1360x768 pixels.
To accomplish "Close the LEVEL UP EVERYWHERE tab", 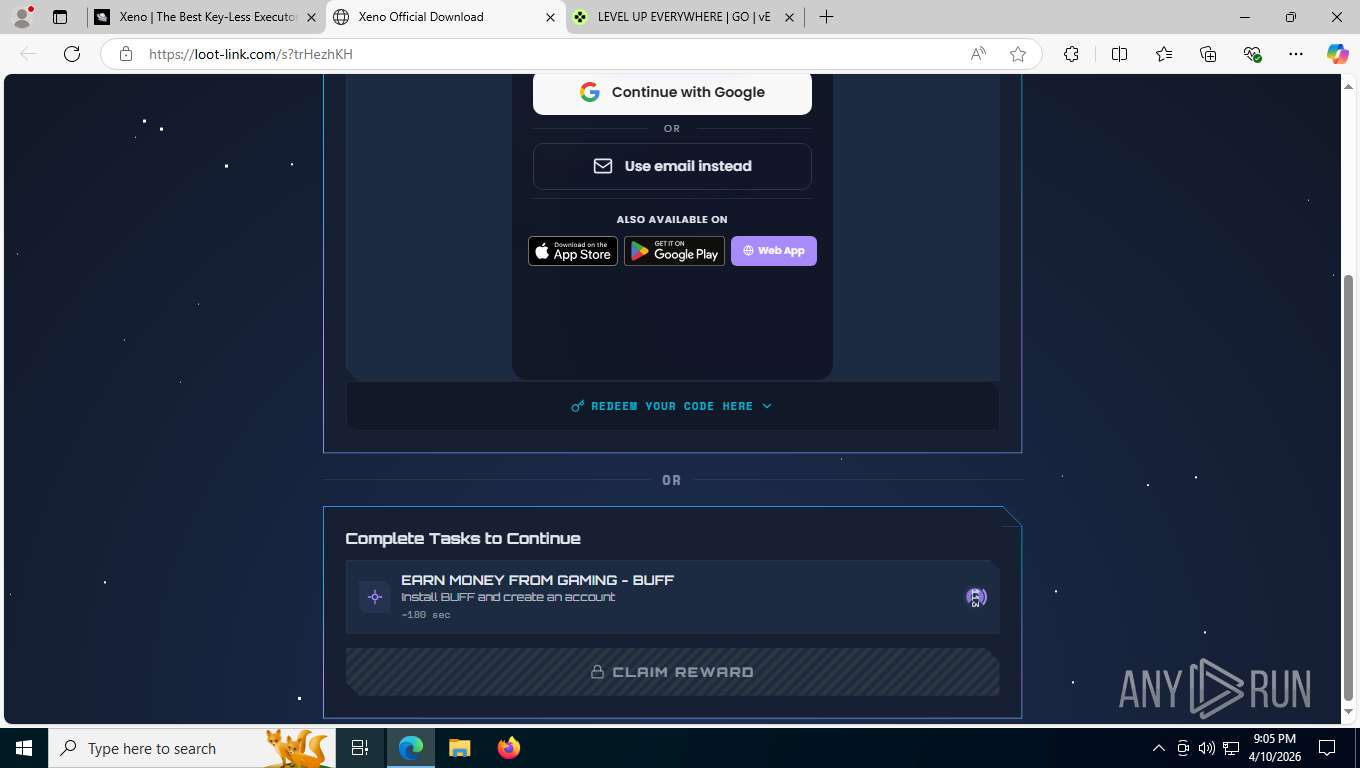I will coord(789,17).
